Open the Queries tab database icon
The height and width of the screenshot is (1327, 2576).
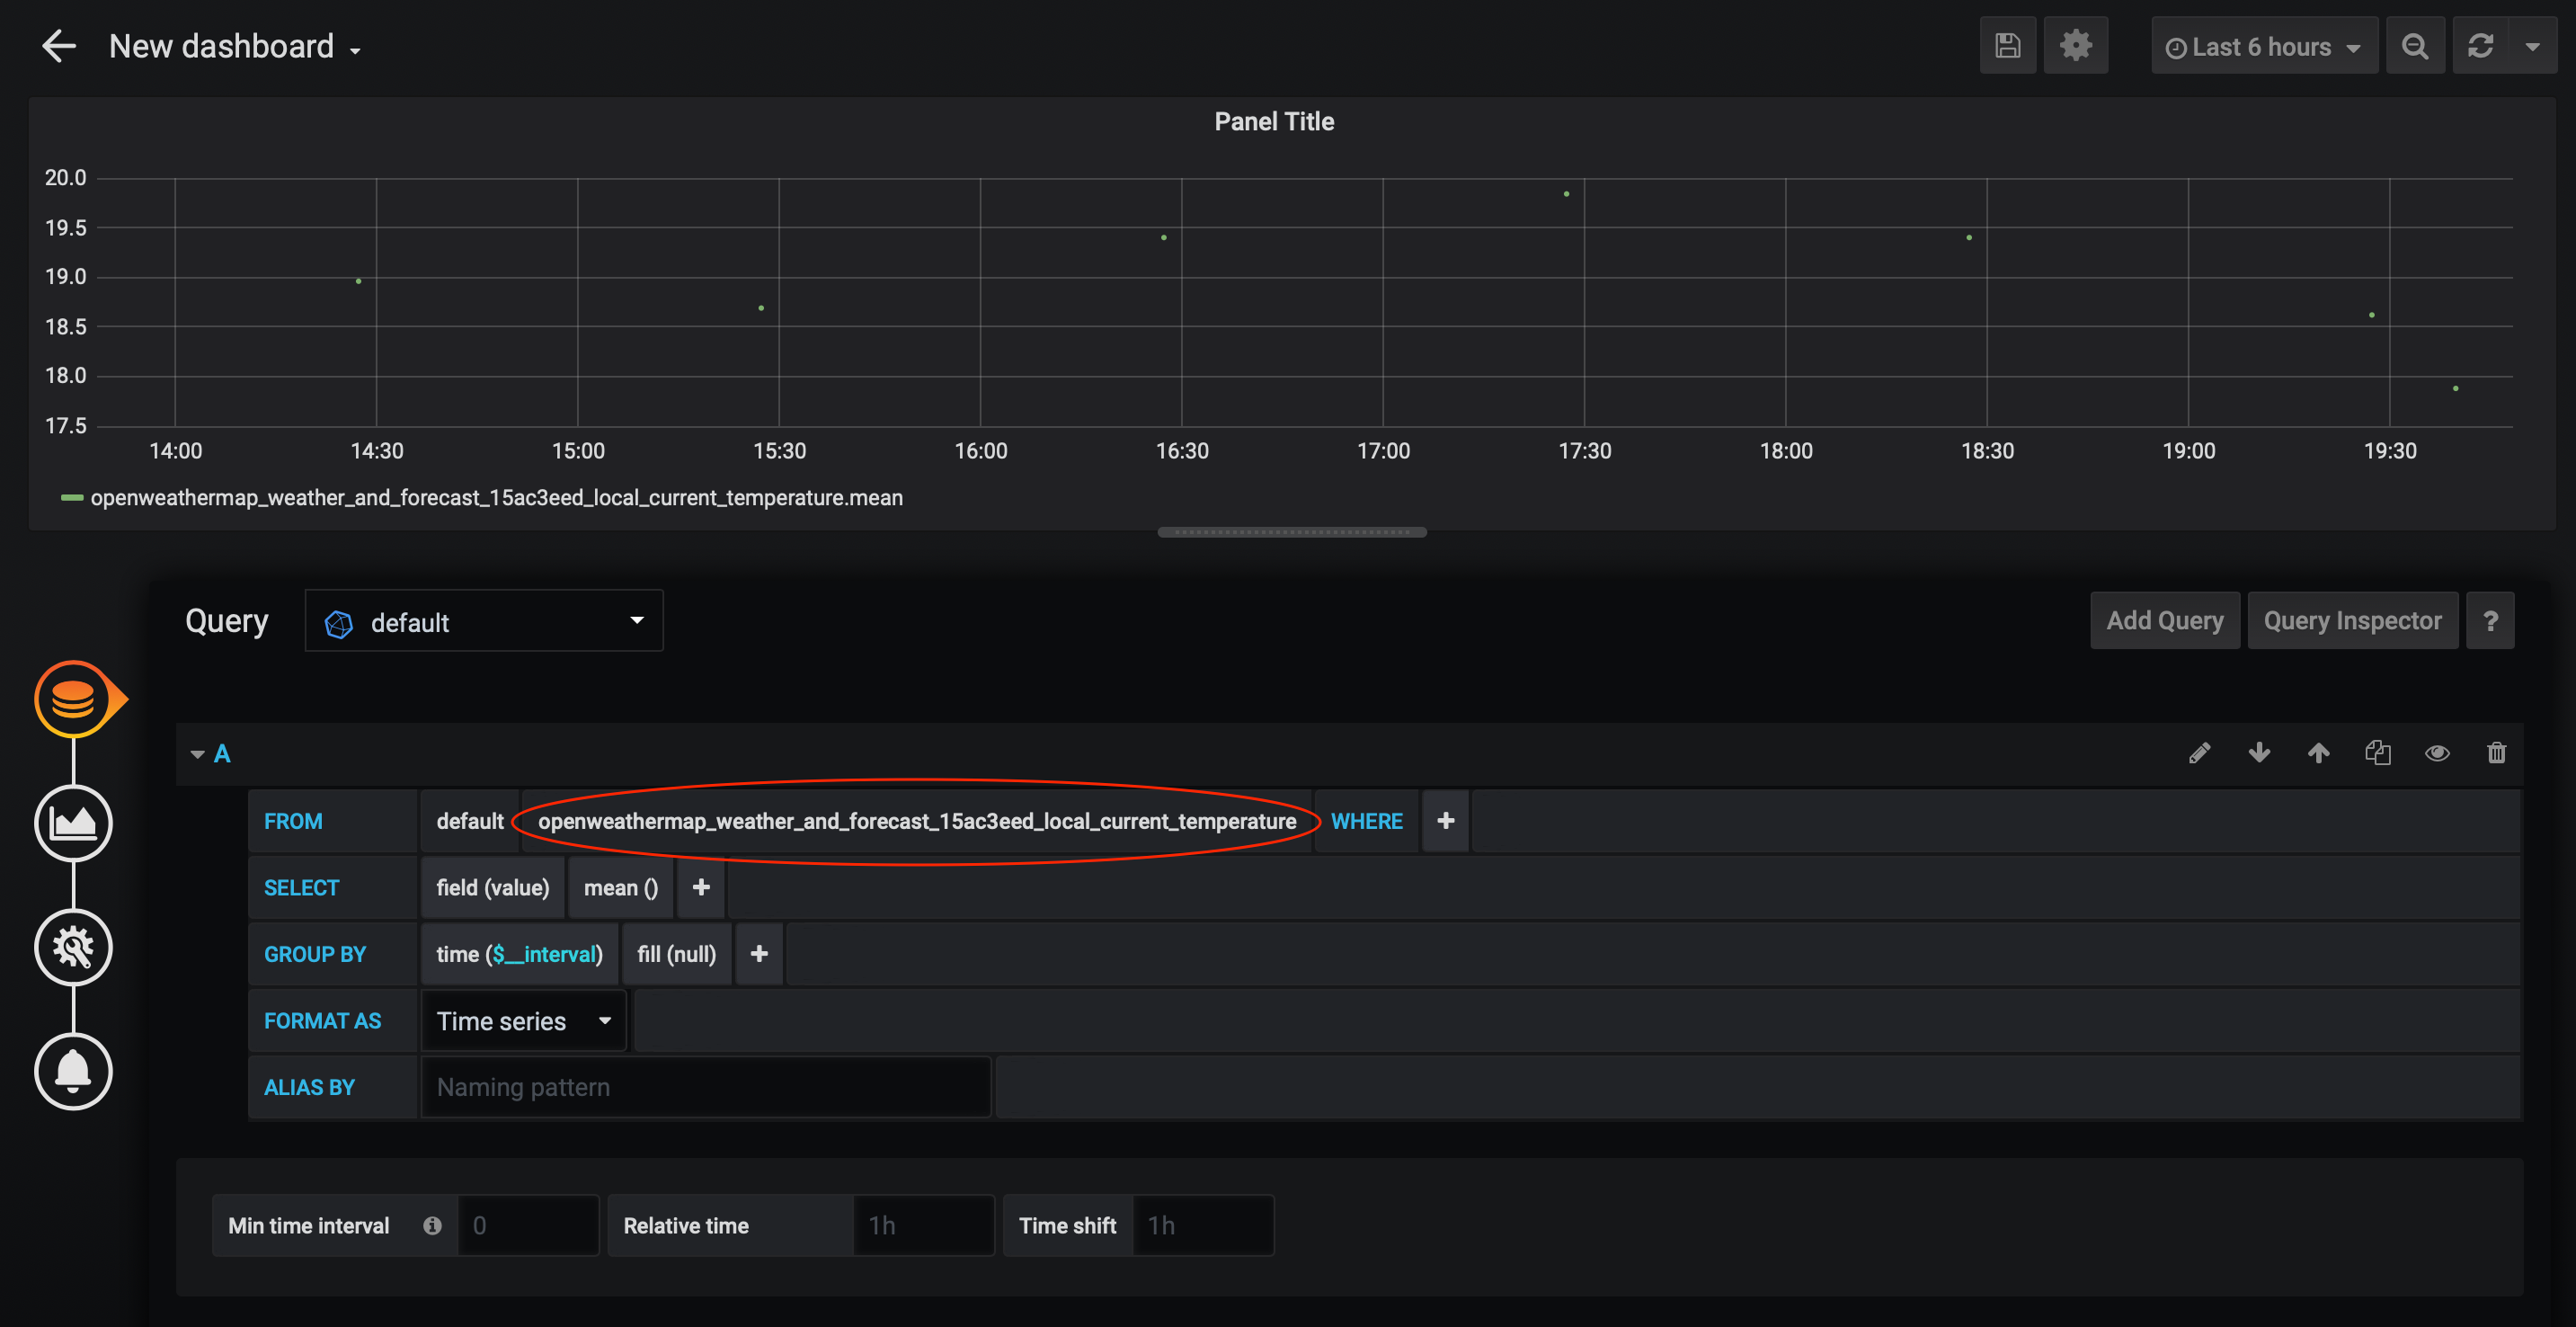73,699
